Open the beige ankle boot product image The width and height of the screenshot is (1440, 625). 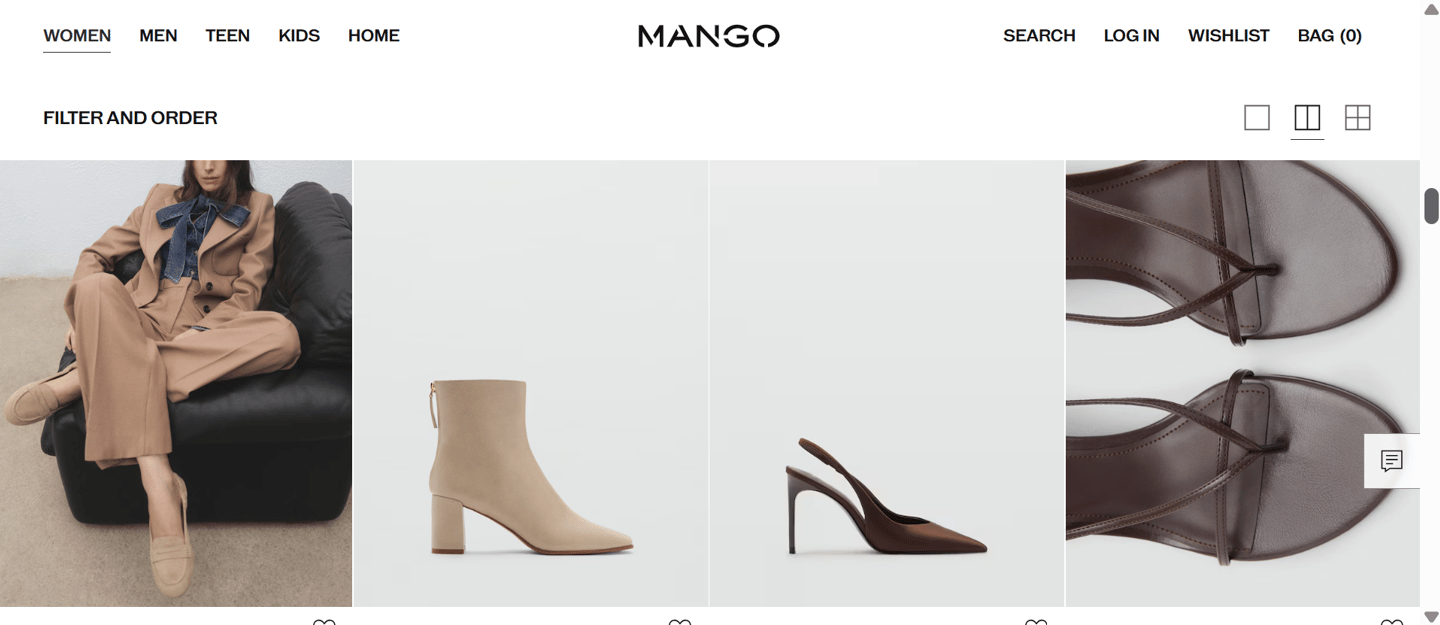click(x=531, y=383)
